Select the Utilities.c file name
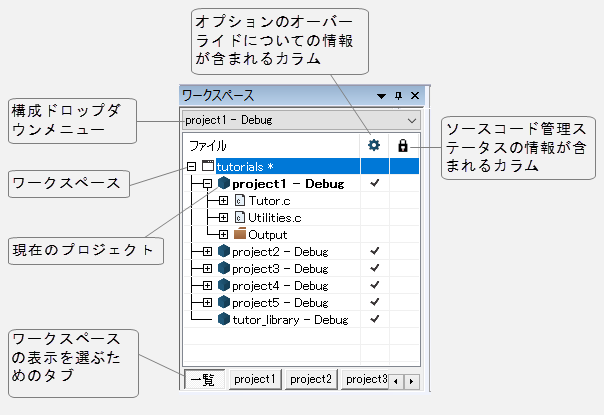Screen dimensions: 604x415 pyautogui.click(x=274, y=218)
